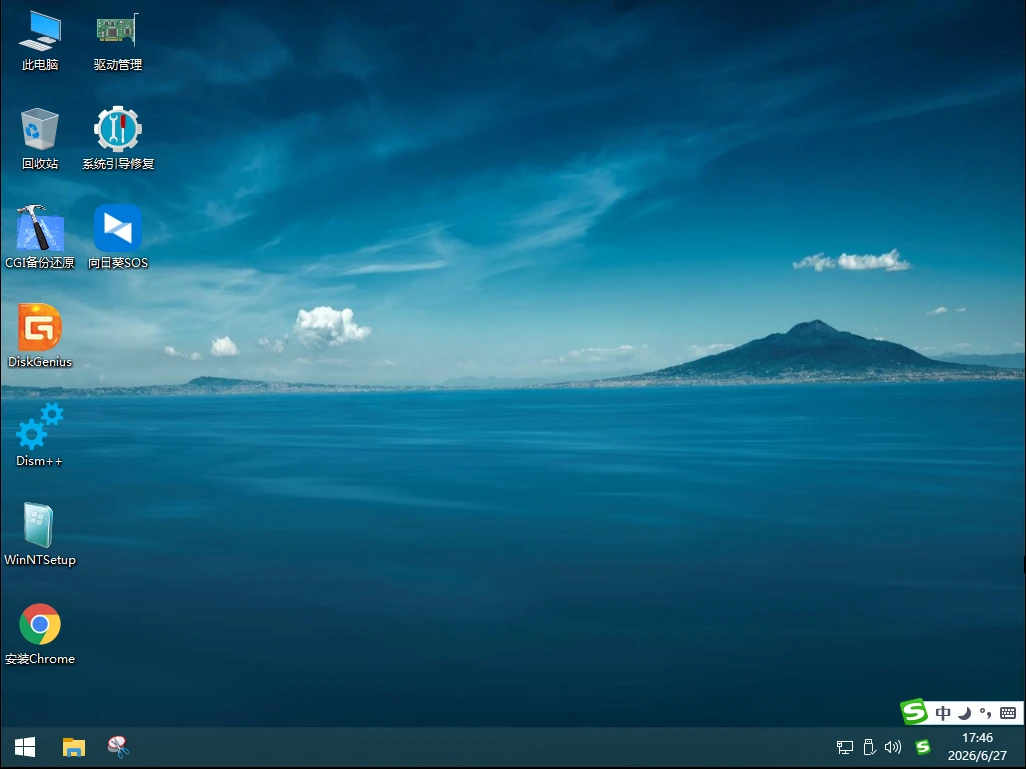1026x769 pixels.
Task: Select the WinNTSetup desktop icon
Action: point(40,533)
